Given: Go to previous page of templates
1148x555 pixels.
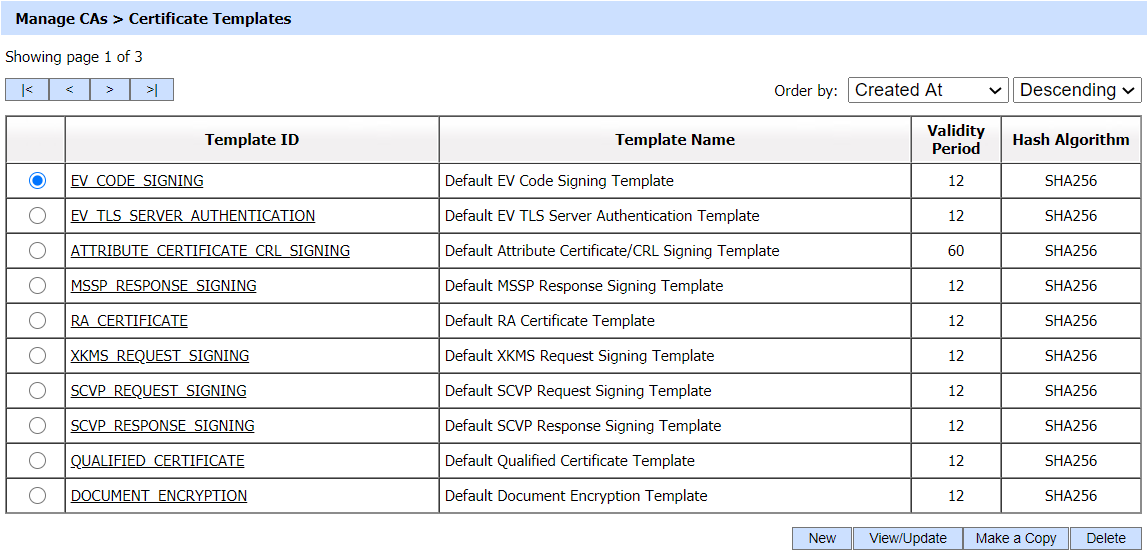Looking at the screenshot, I should point(69,90).
